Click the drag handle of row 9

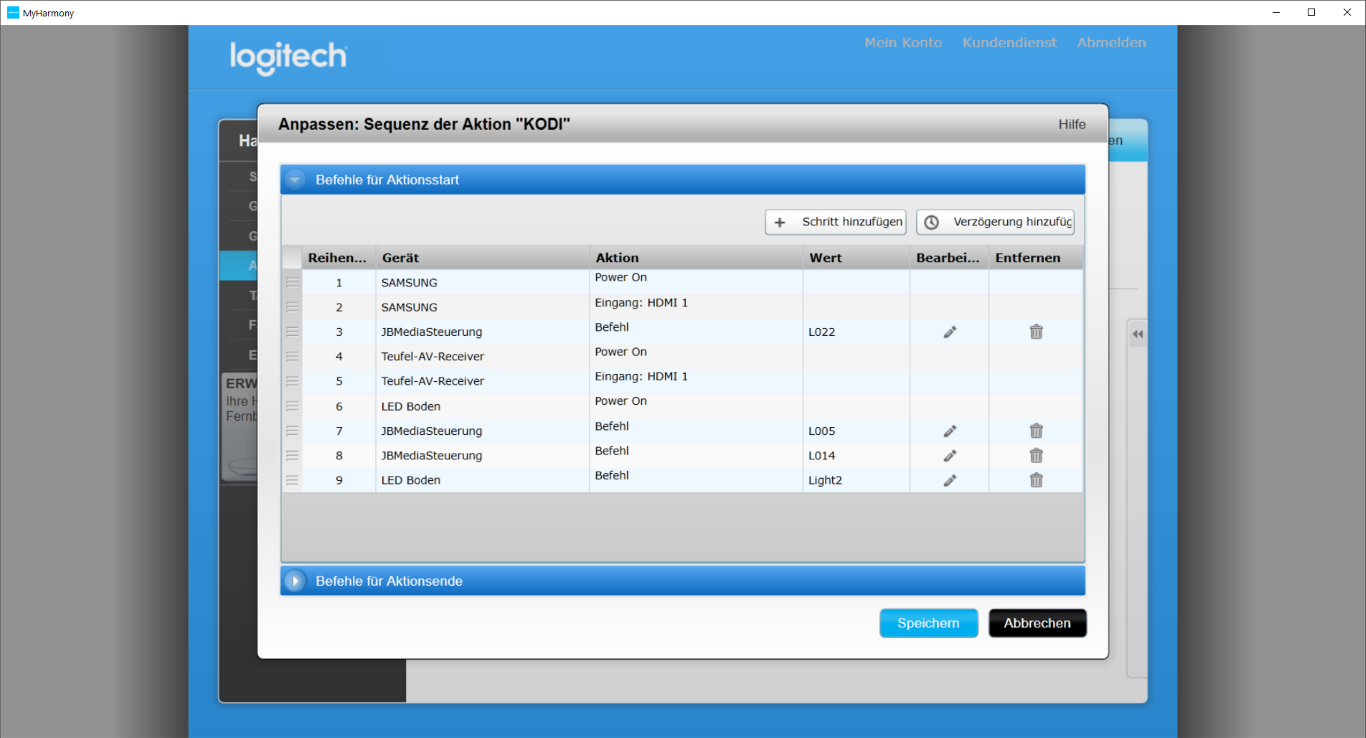click(x=292, y=480)
